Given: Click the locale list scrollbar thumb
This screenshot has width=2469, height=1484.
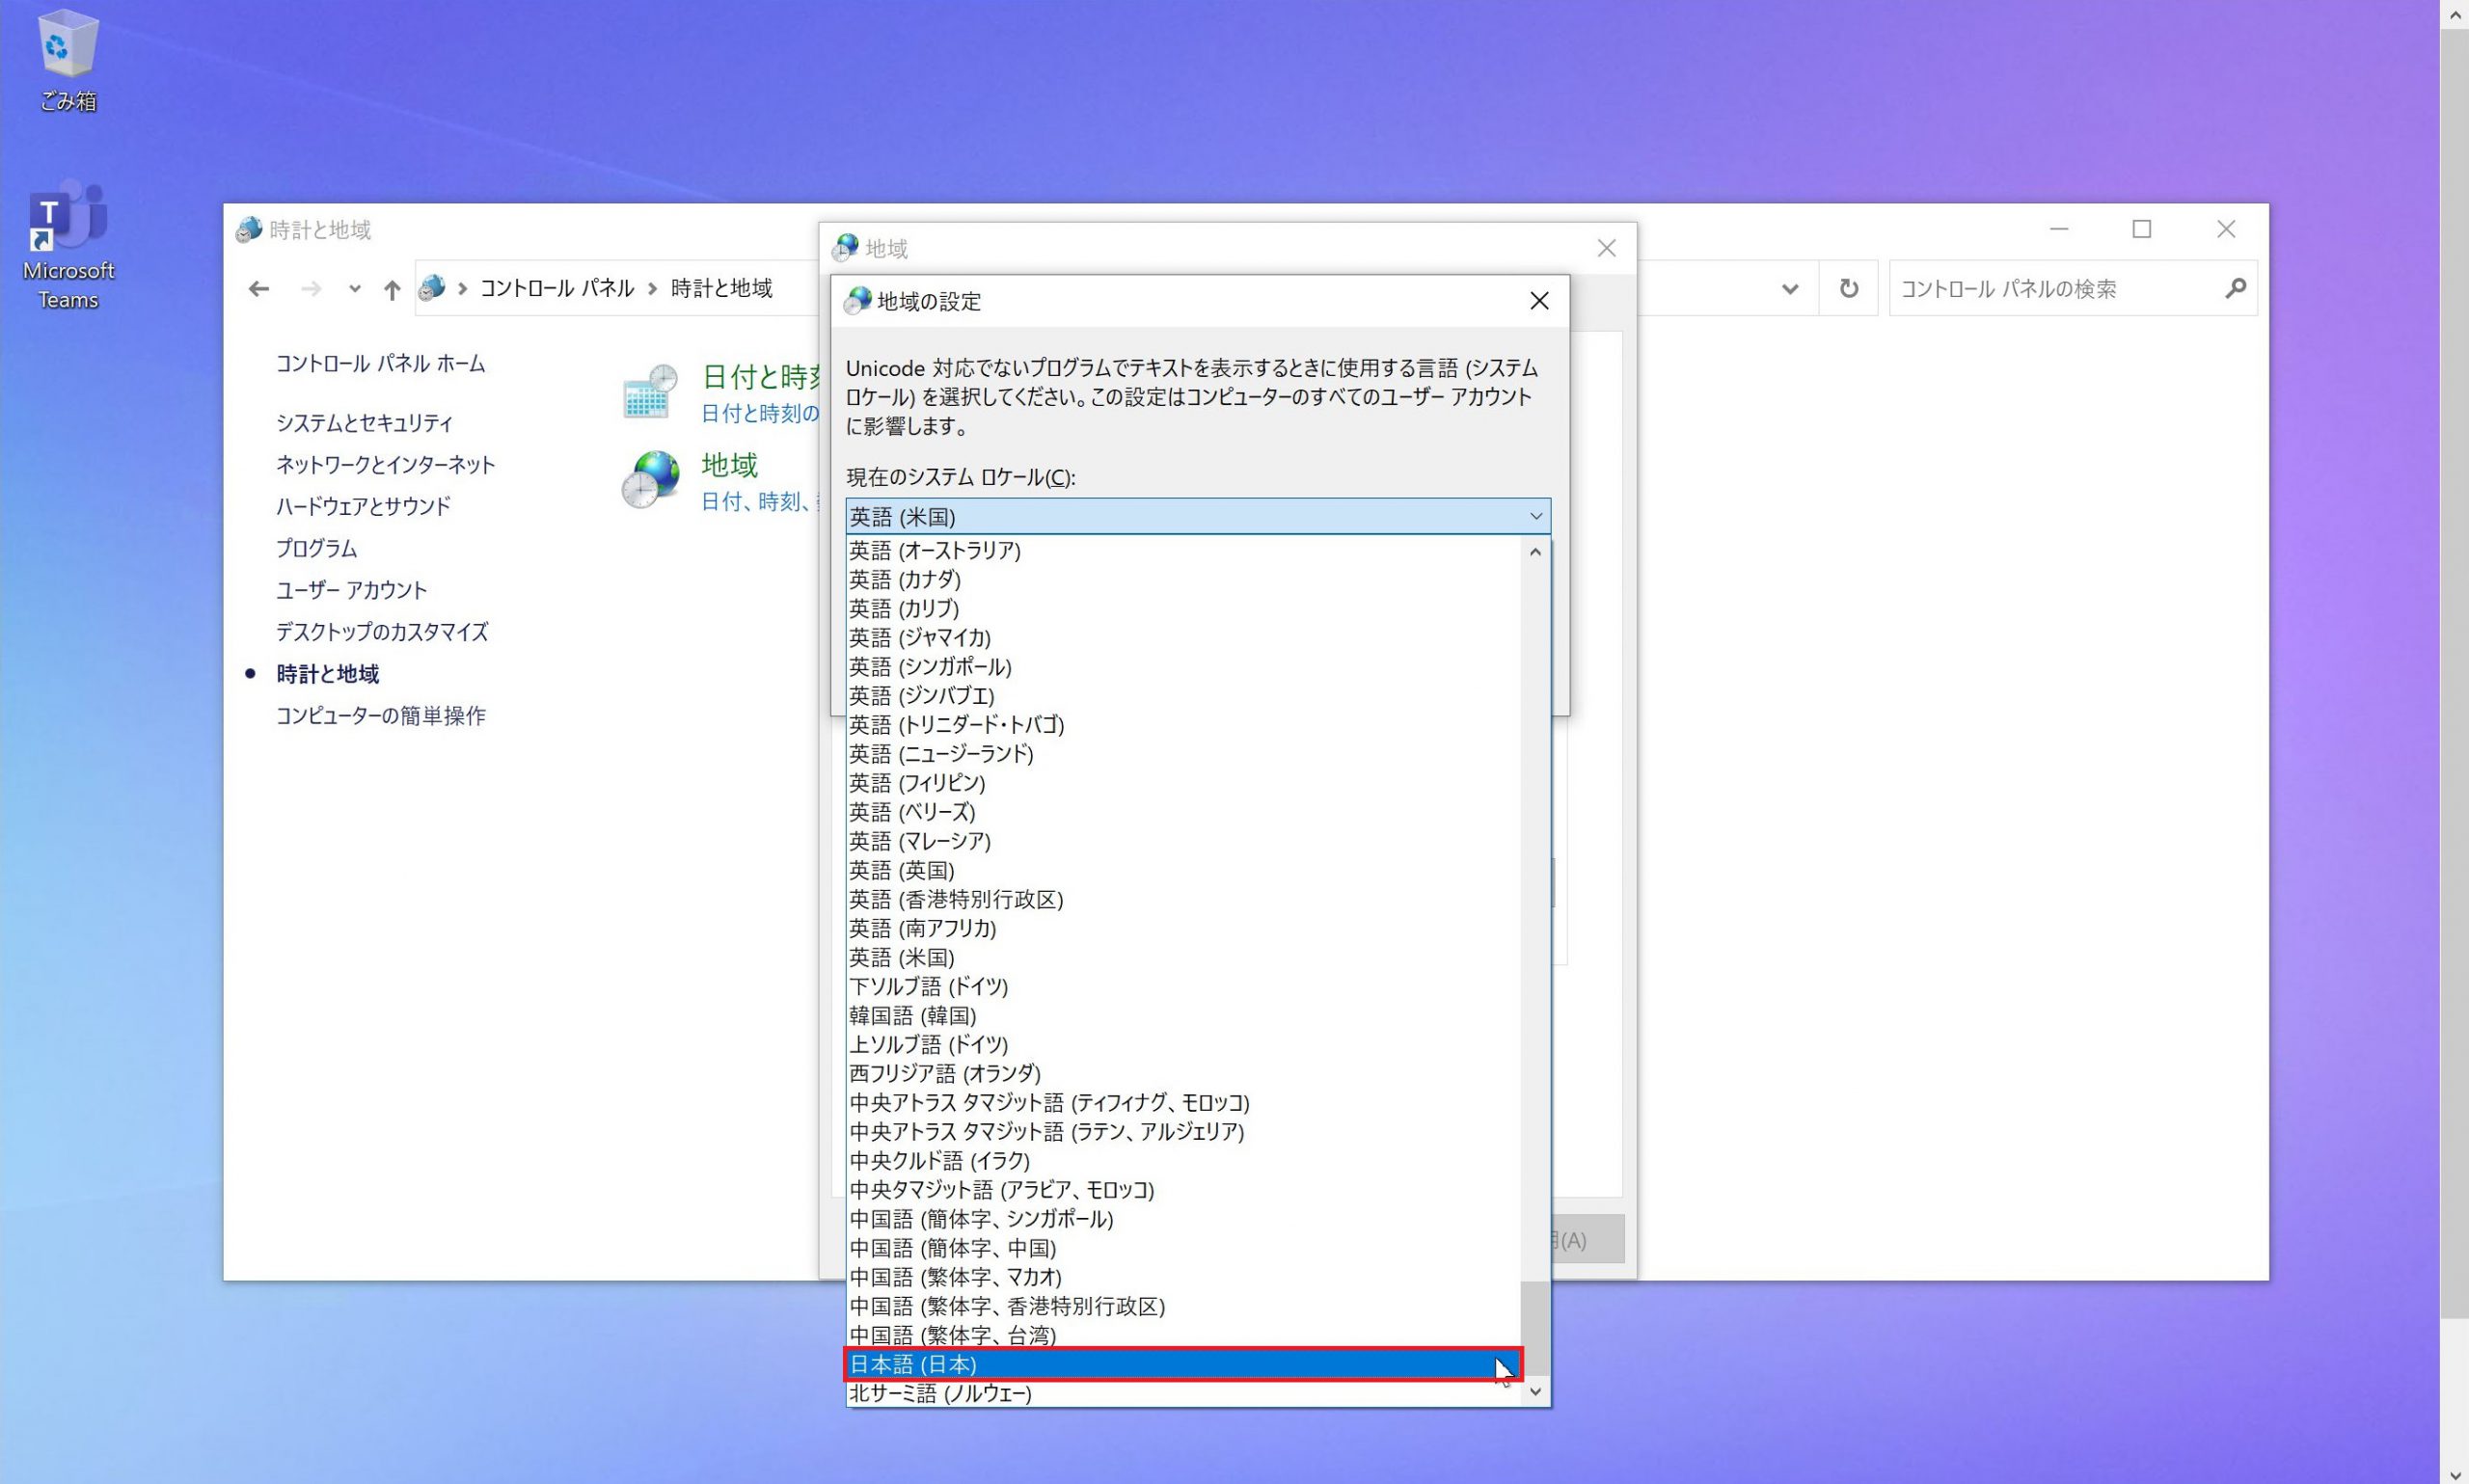Looking at the screenshot, I should coord(1535,1328).
